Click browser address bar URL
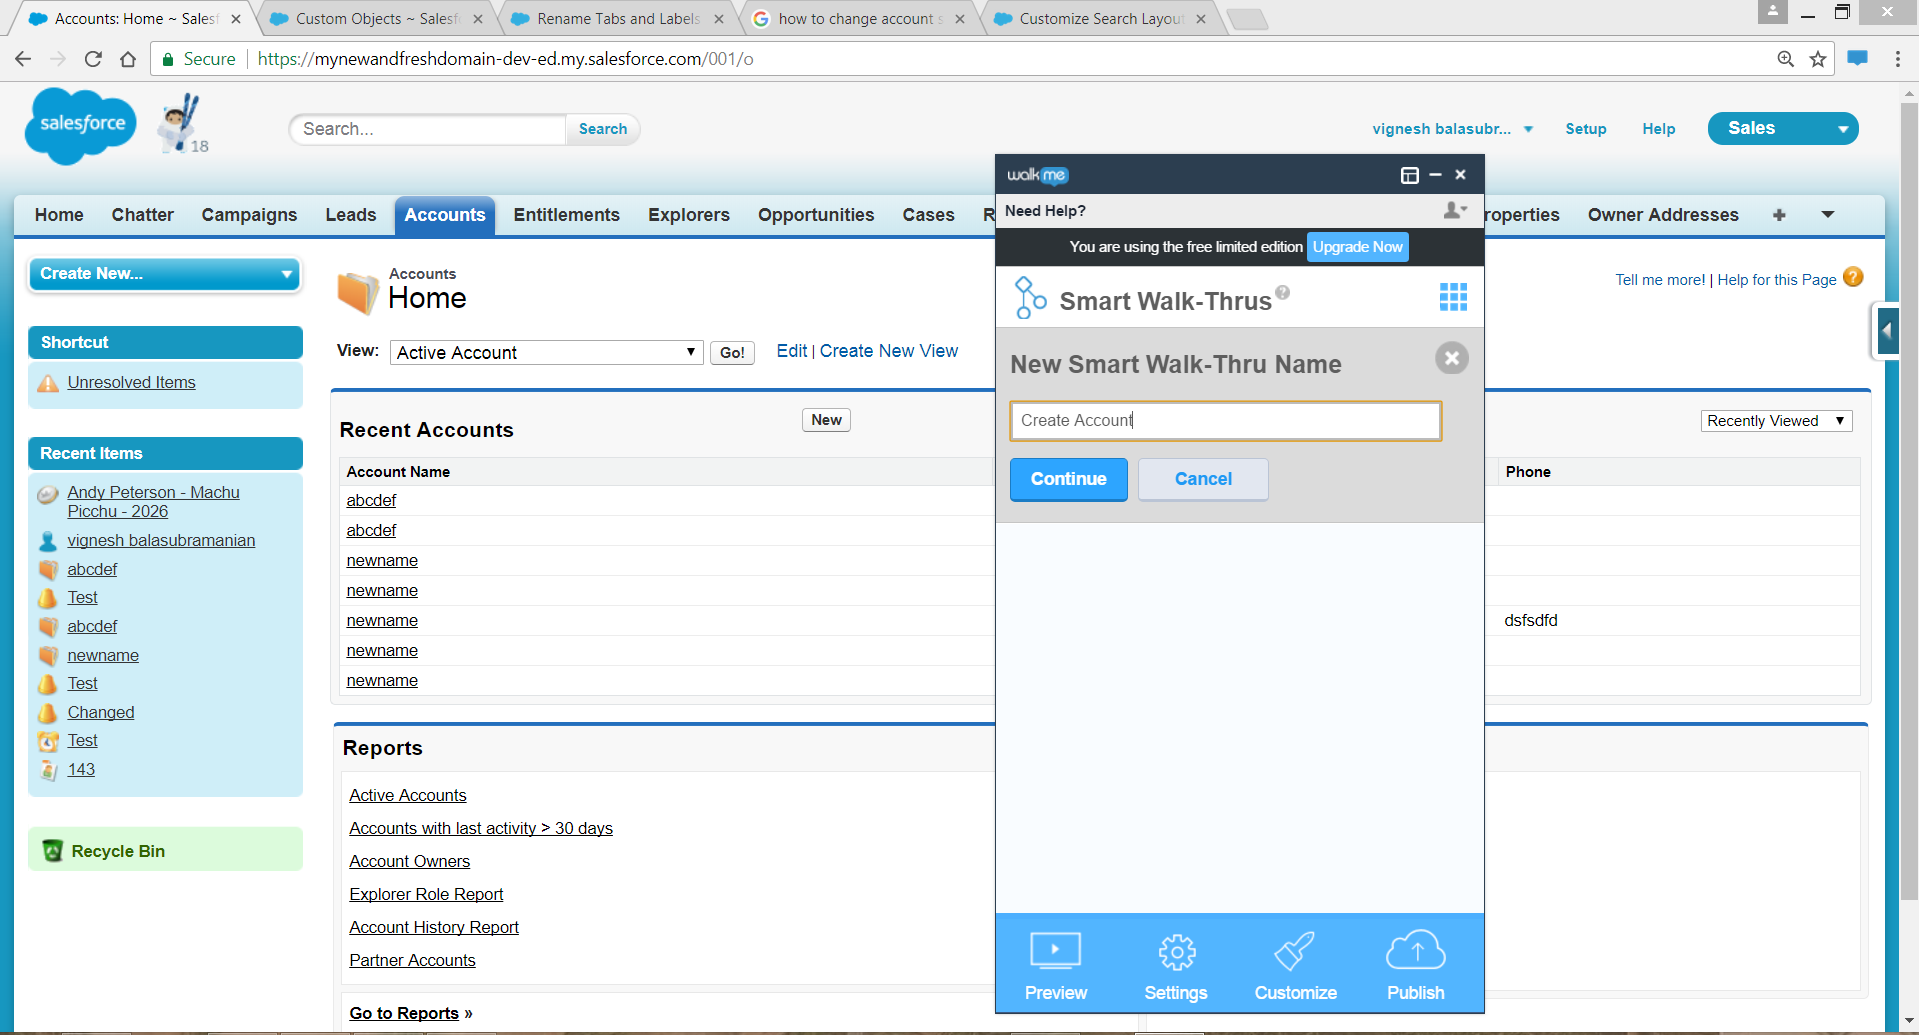 point(505,59)
